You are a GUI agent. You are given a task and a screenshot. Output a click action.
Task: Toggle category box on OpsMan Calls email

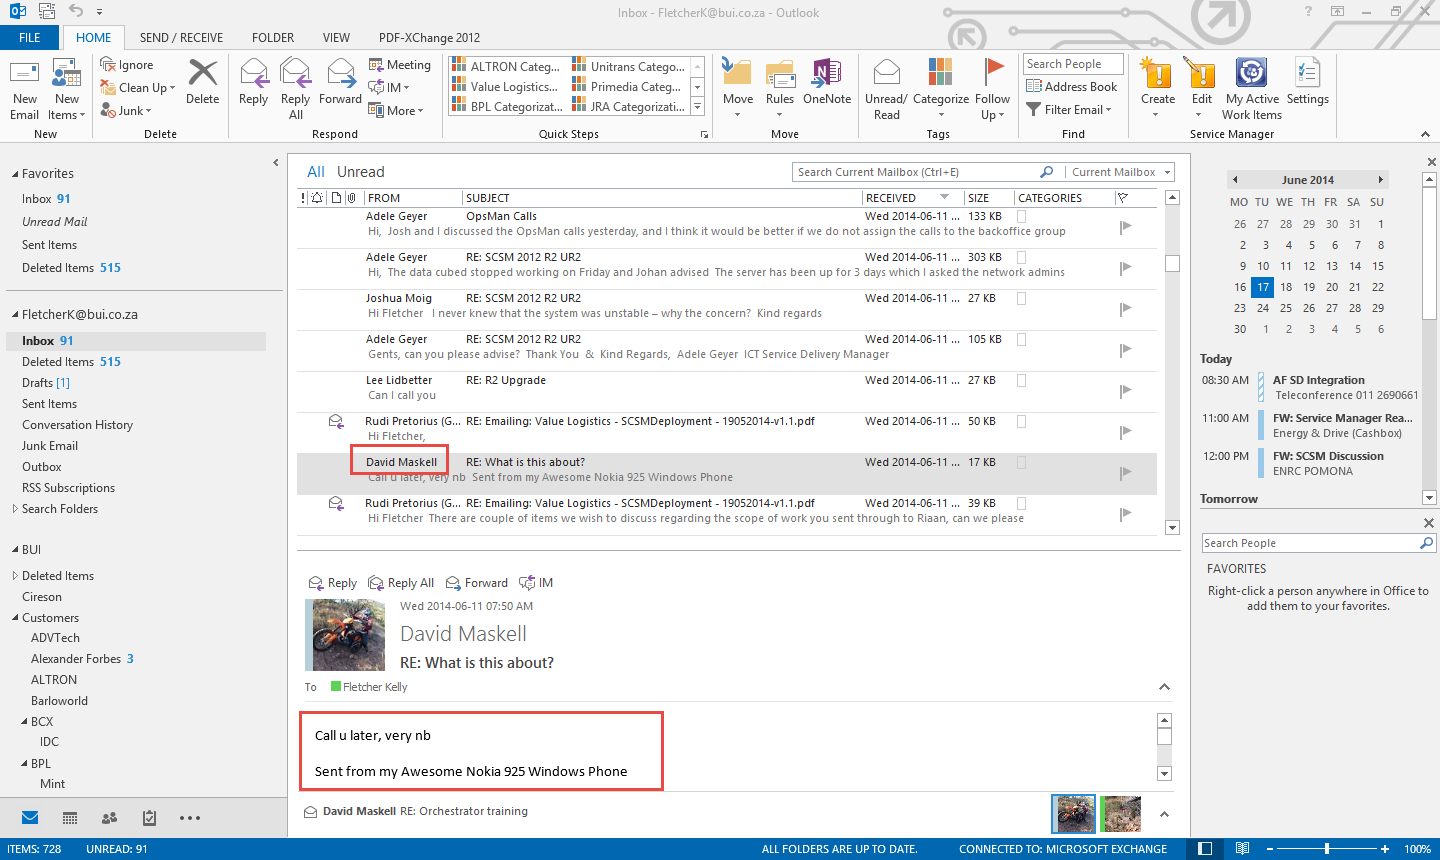click(x=1021, y=216)
